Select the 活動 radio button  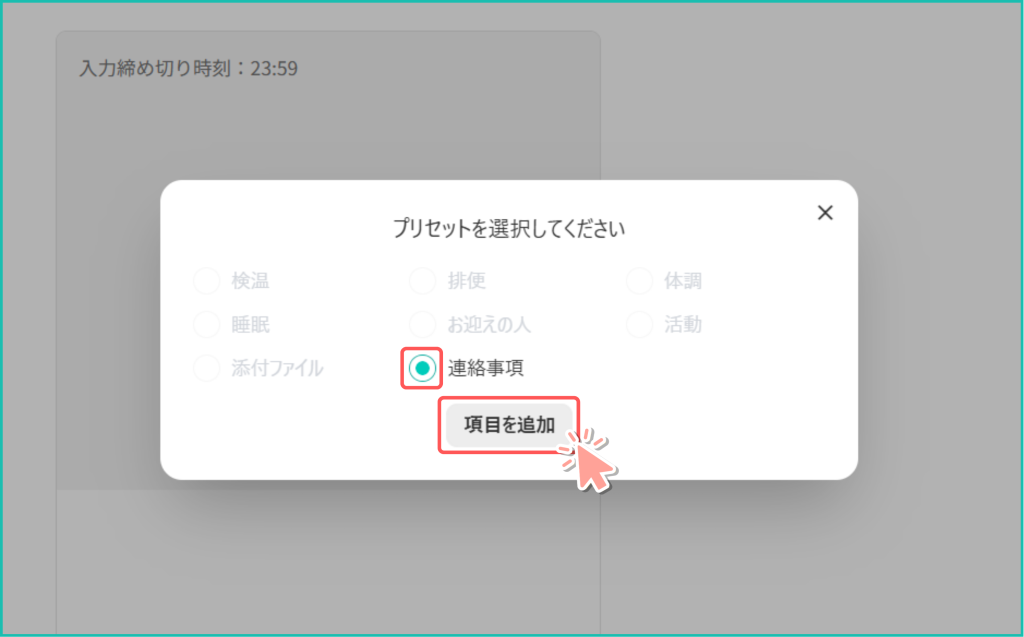[x=640, y=324]
